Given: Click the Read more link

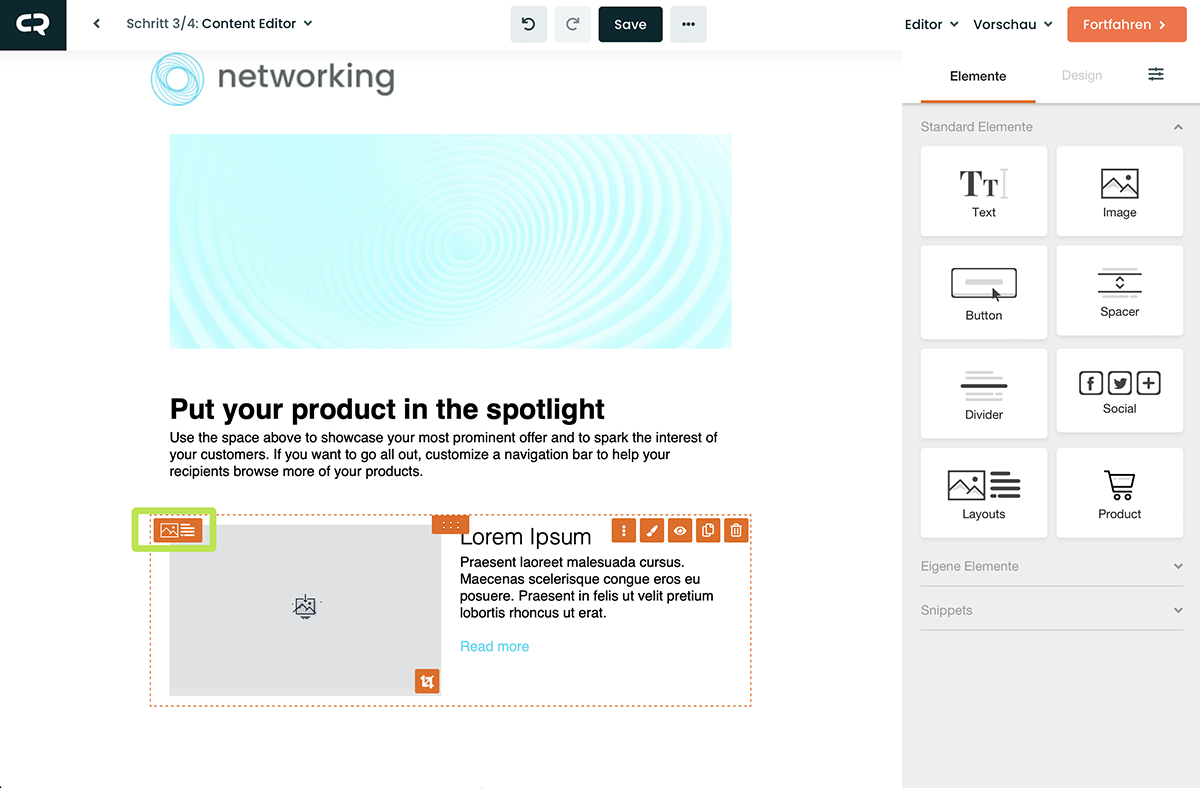Looking at the screenshot, I should coord(494,646).
